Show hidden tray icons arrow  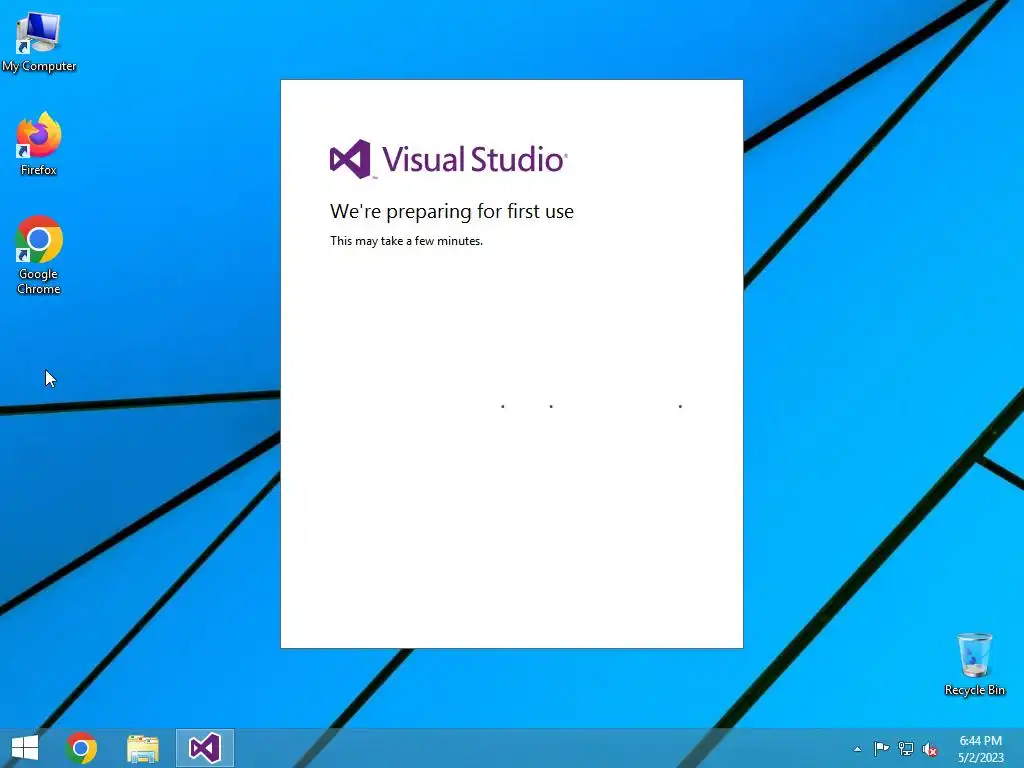coord(857,749)
